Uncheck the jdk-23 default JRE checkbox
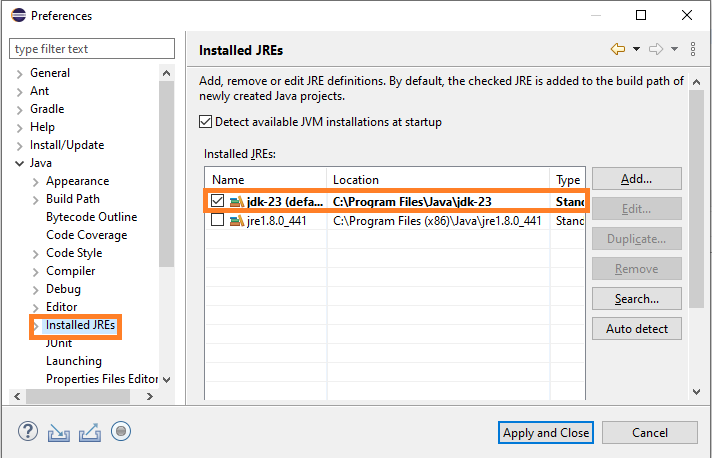The height and width of the screenshot is (458, 712). [217, 201]
